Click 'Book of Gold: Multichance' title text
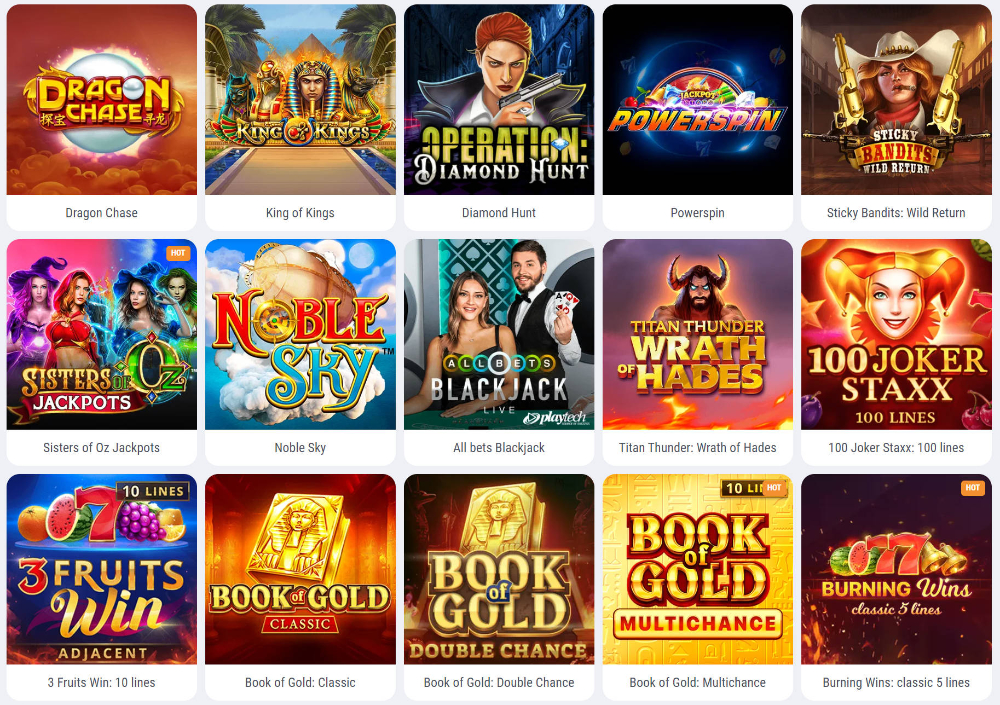 [x=698, y=683]
